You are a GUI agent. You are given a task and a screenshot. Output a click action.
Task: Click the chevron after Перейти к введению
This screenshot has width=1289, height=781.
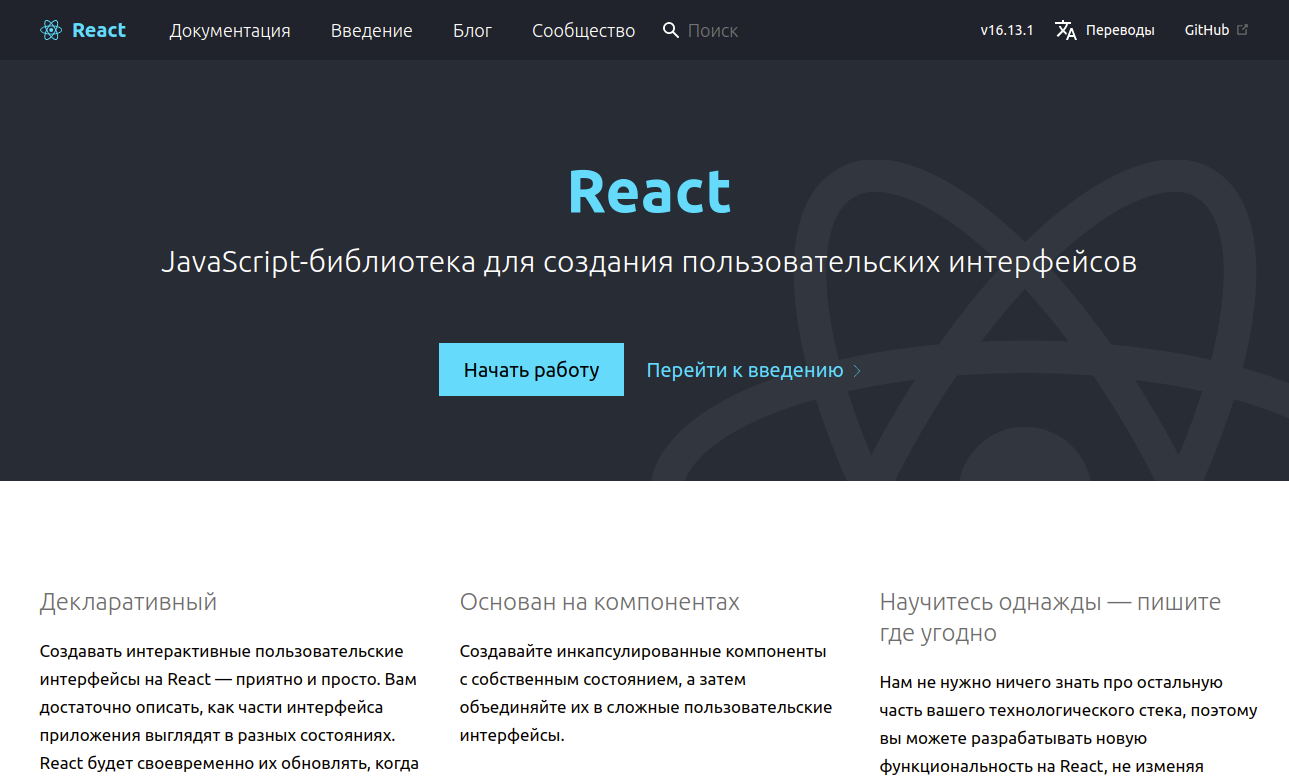857,371
